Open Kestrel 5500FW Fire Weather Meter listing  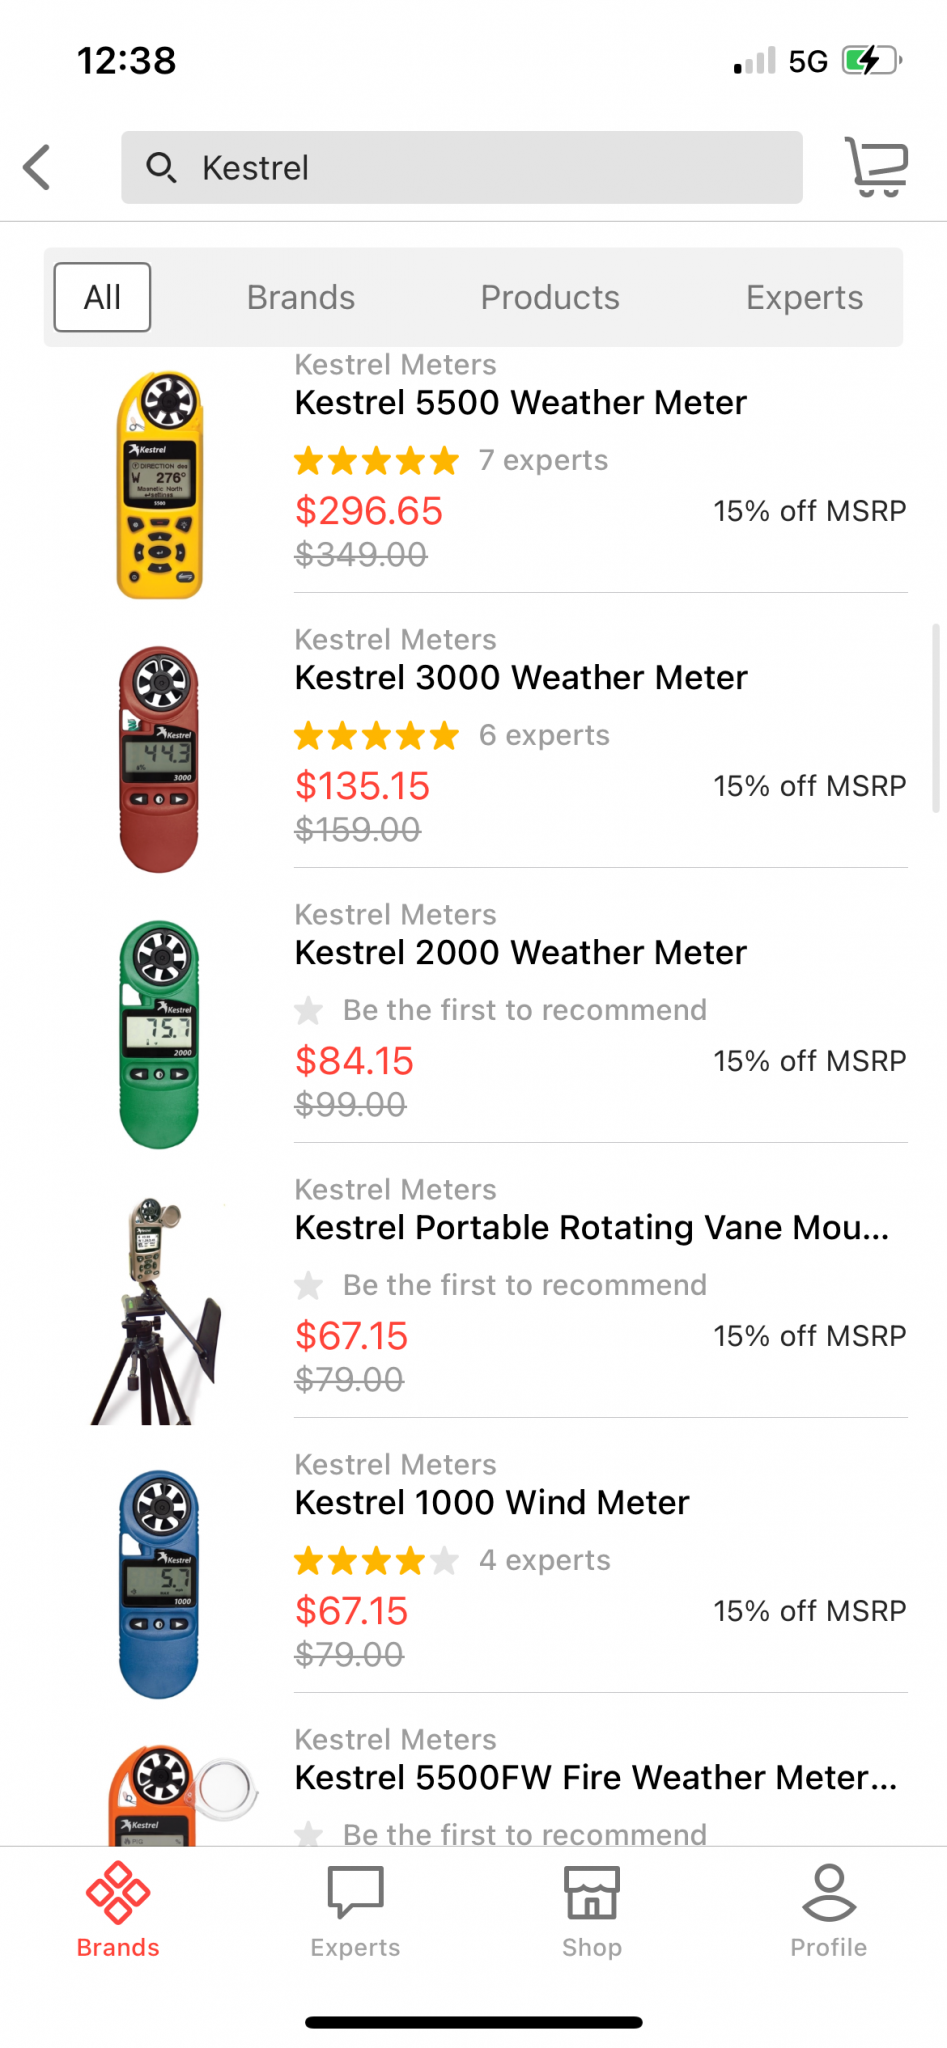coord(596,1778)
